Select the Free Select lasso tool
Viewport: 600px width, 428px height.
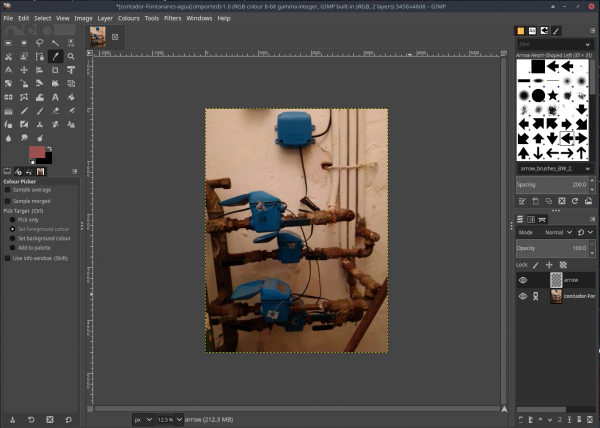(39, 43)
